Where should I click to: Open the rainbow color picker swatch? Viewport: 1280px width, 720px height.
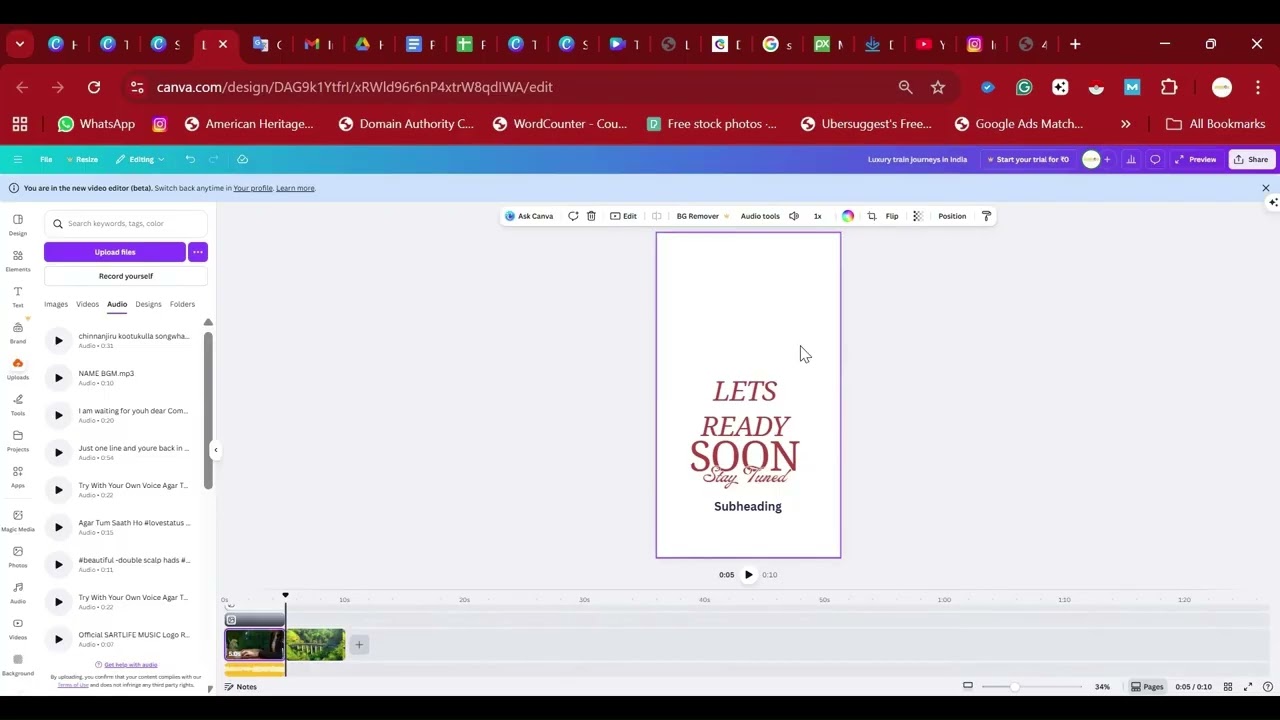click(x=848, y=216)
